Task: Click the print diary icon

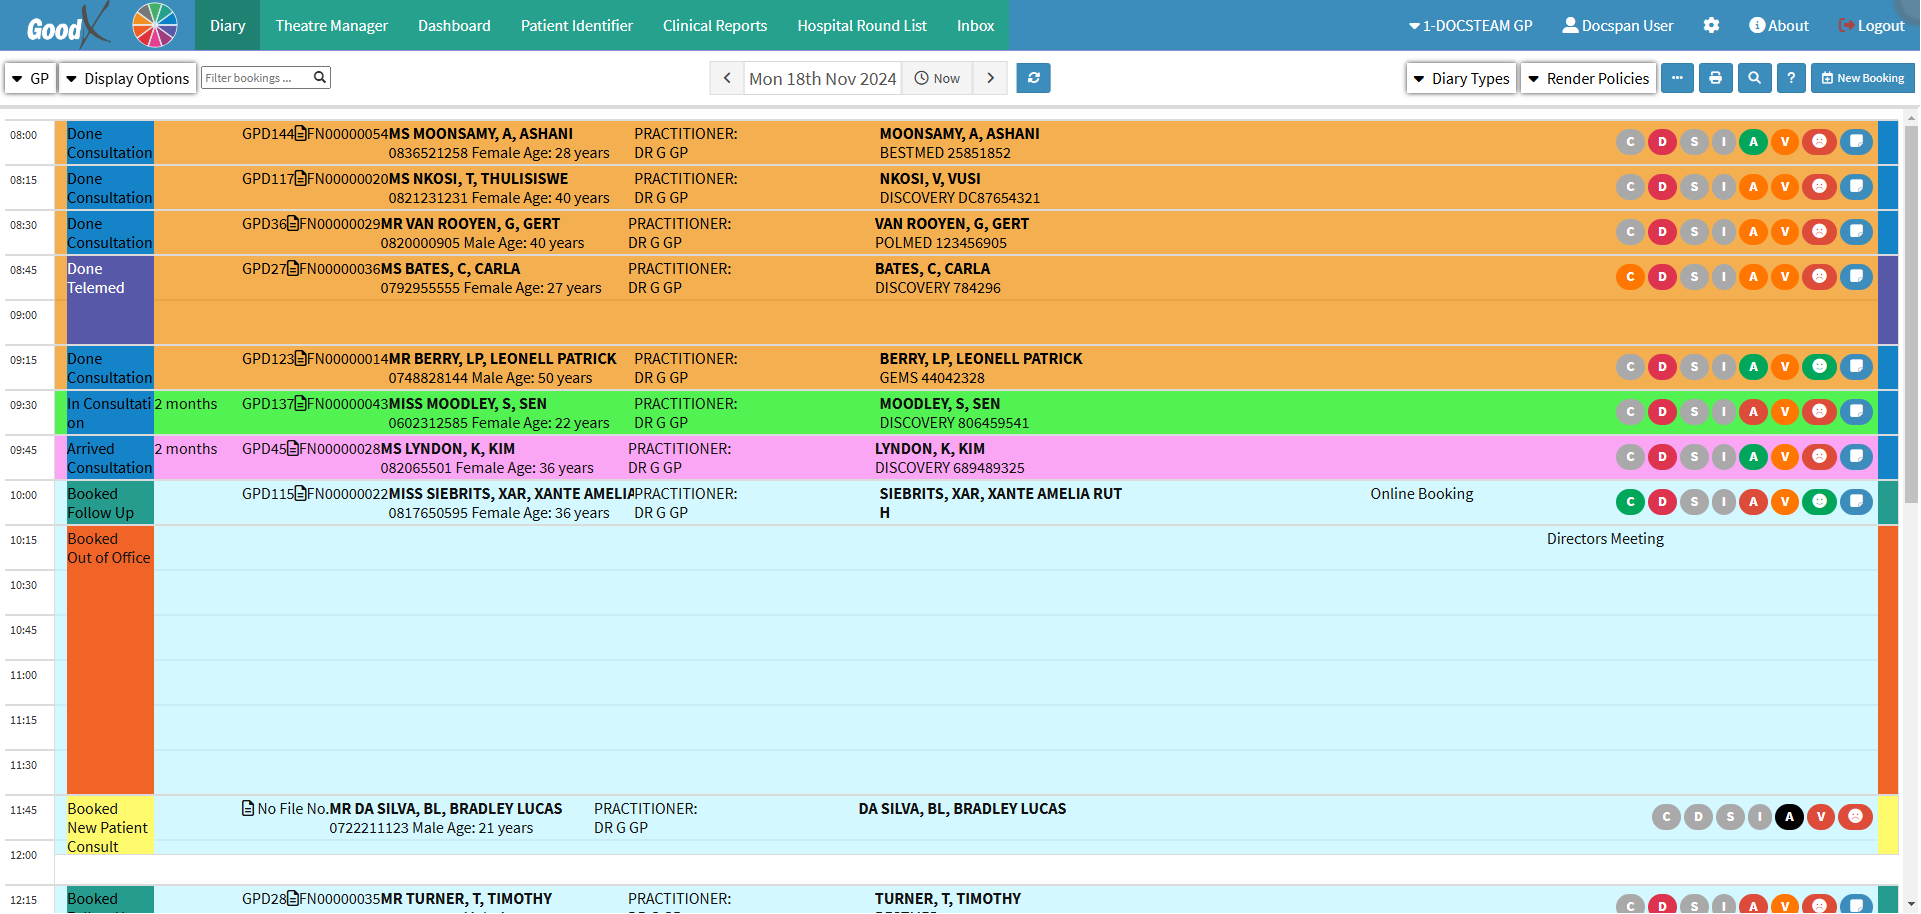Action: point(1715,78)
